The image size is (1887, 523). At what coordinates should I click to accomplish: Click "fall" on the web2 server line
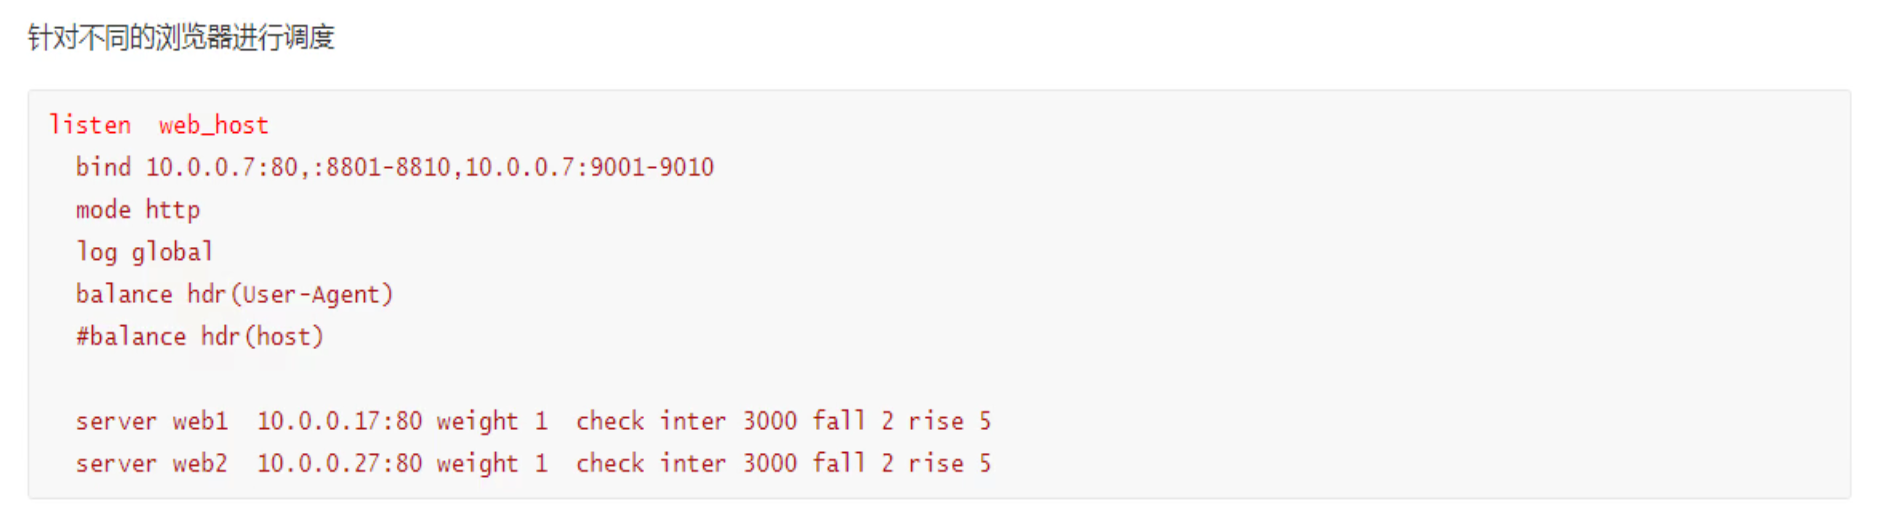(838, 464)
